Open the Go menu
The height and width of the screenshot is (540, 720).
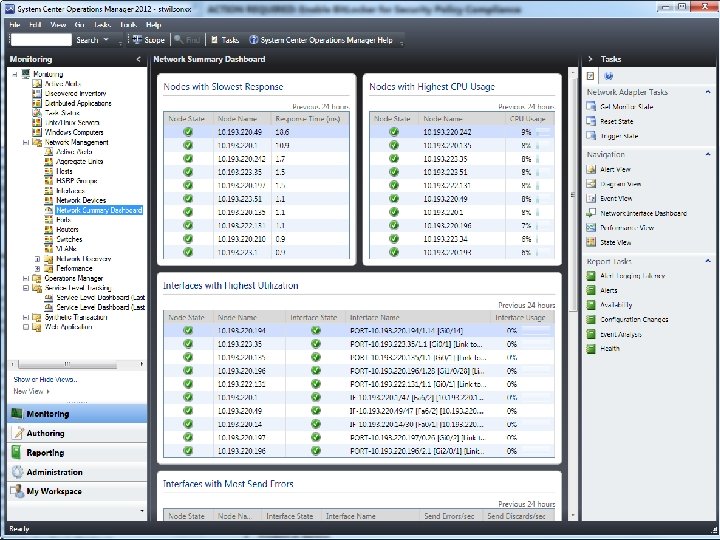[x=79, y=25]
